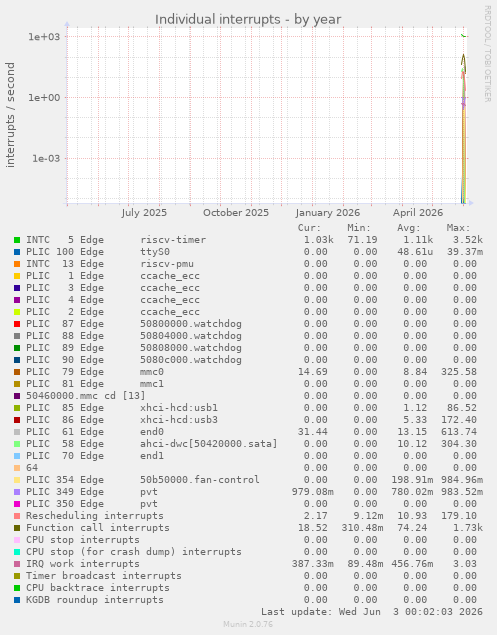Click the xhci-hcd:usb3 legend label
The height and width of the screenshot is (635, 497).
tap(179, 420)
